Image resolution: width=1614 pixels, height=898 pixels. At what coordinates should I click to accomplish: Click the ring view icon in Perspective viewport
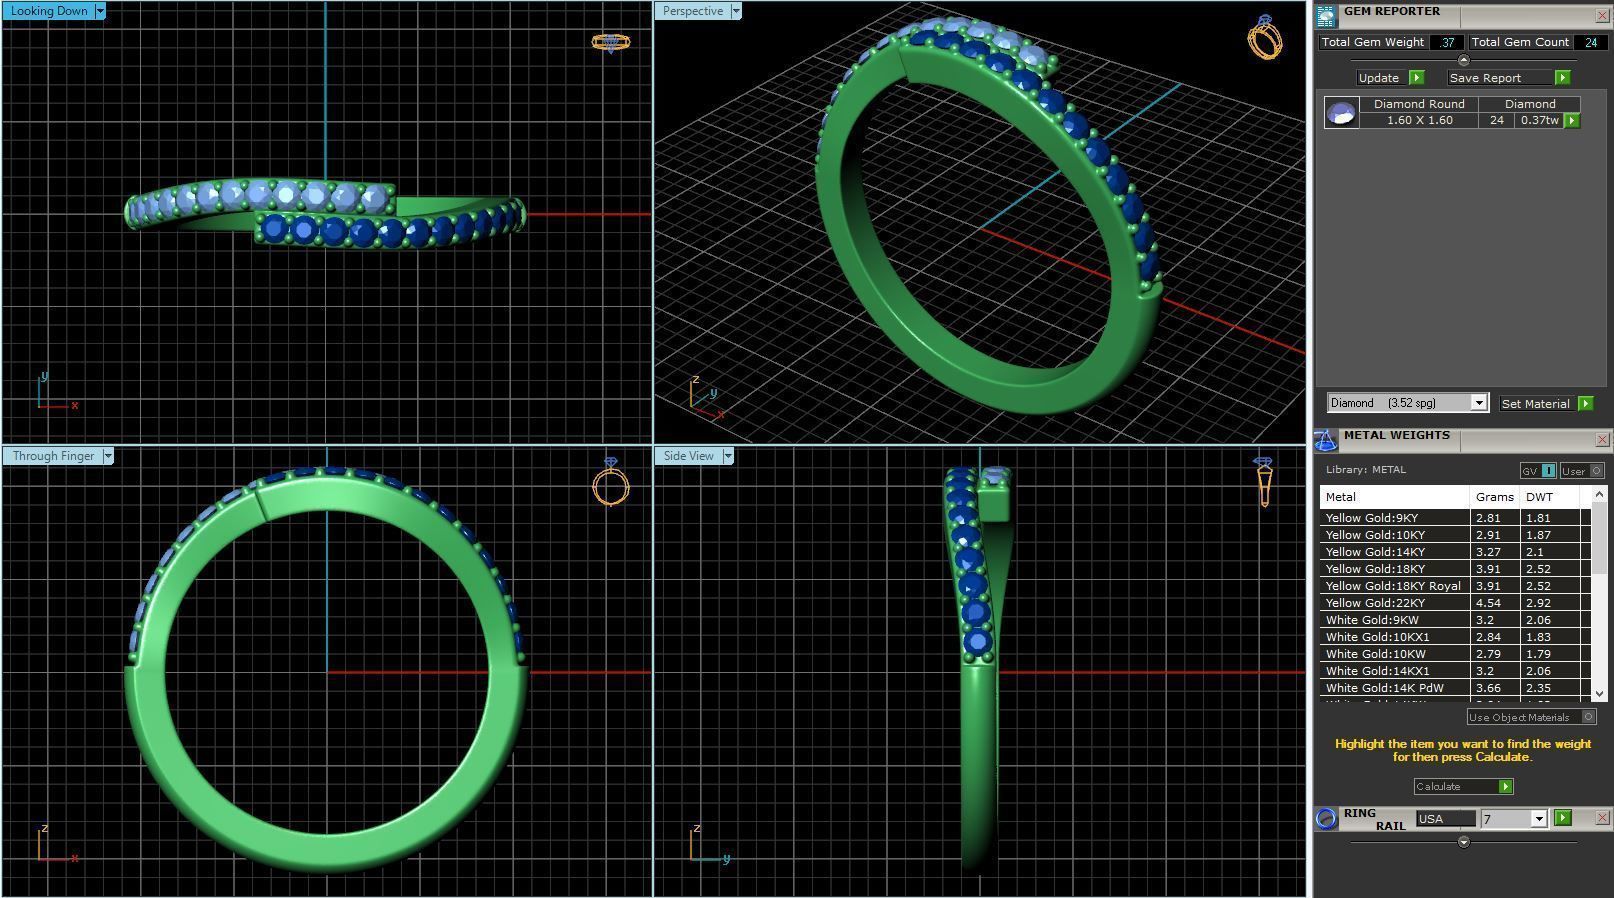tap(1265, 37)
